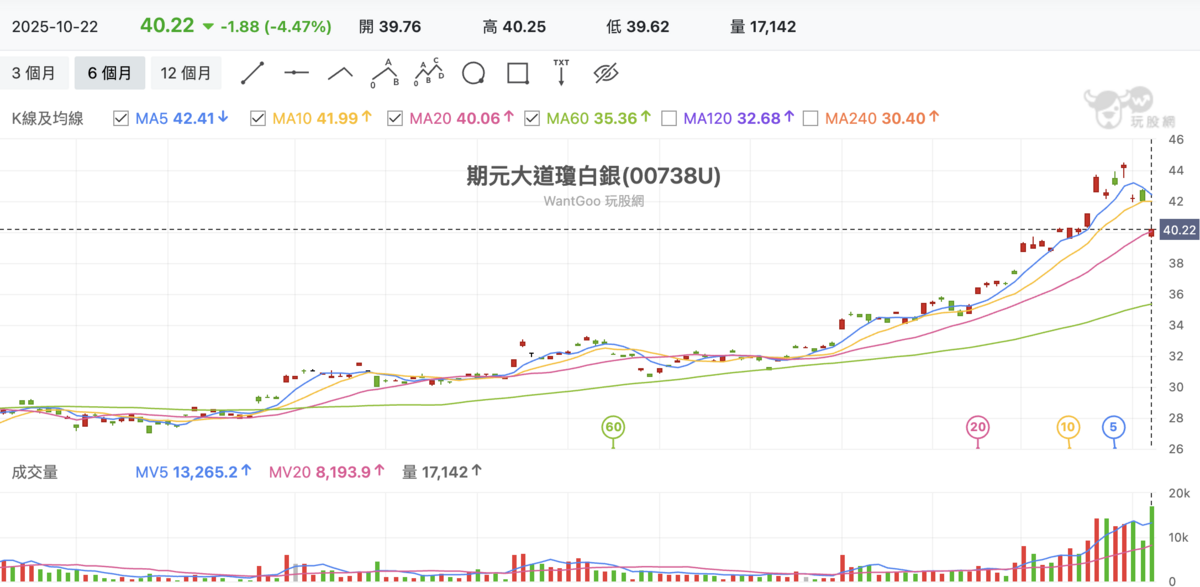1200x587 pixels.
Task: Click the green 60 moving average marker
Action: pyautogui.click(x=613, y=427)
